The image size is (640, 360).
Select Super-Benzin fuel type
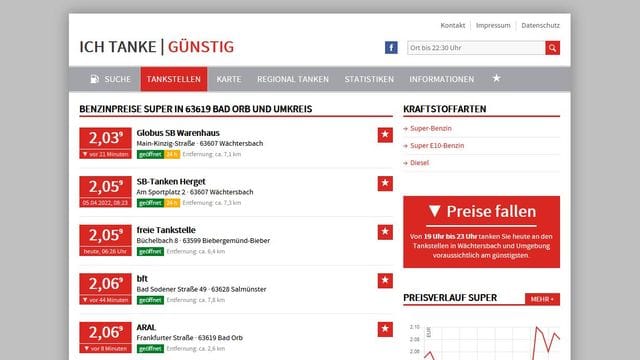[x=431, y=128]
